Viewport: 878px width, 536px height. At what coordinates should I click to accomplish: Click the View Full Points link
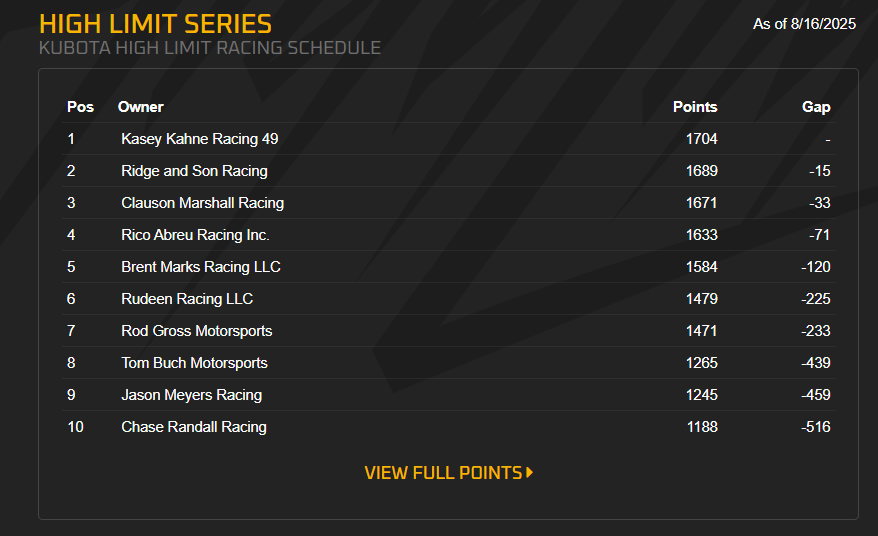(x=443, y=473)
